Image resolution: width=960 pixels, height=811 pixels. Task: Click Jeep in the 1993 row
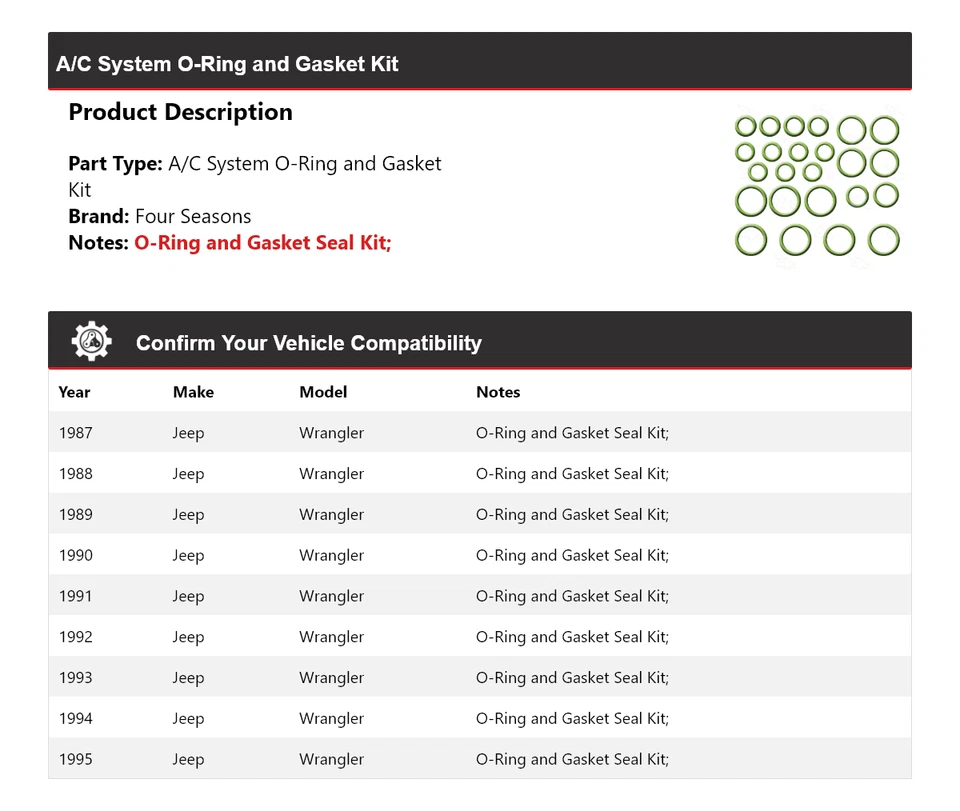[x=189, y=679]
